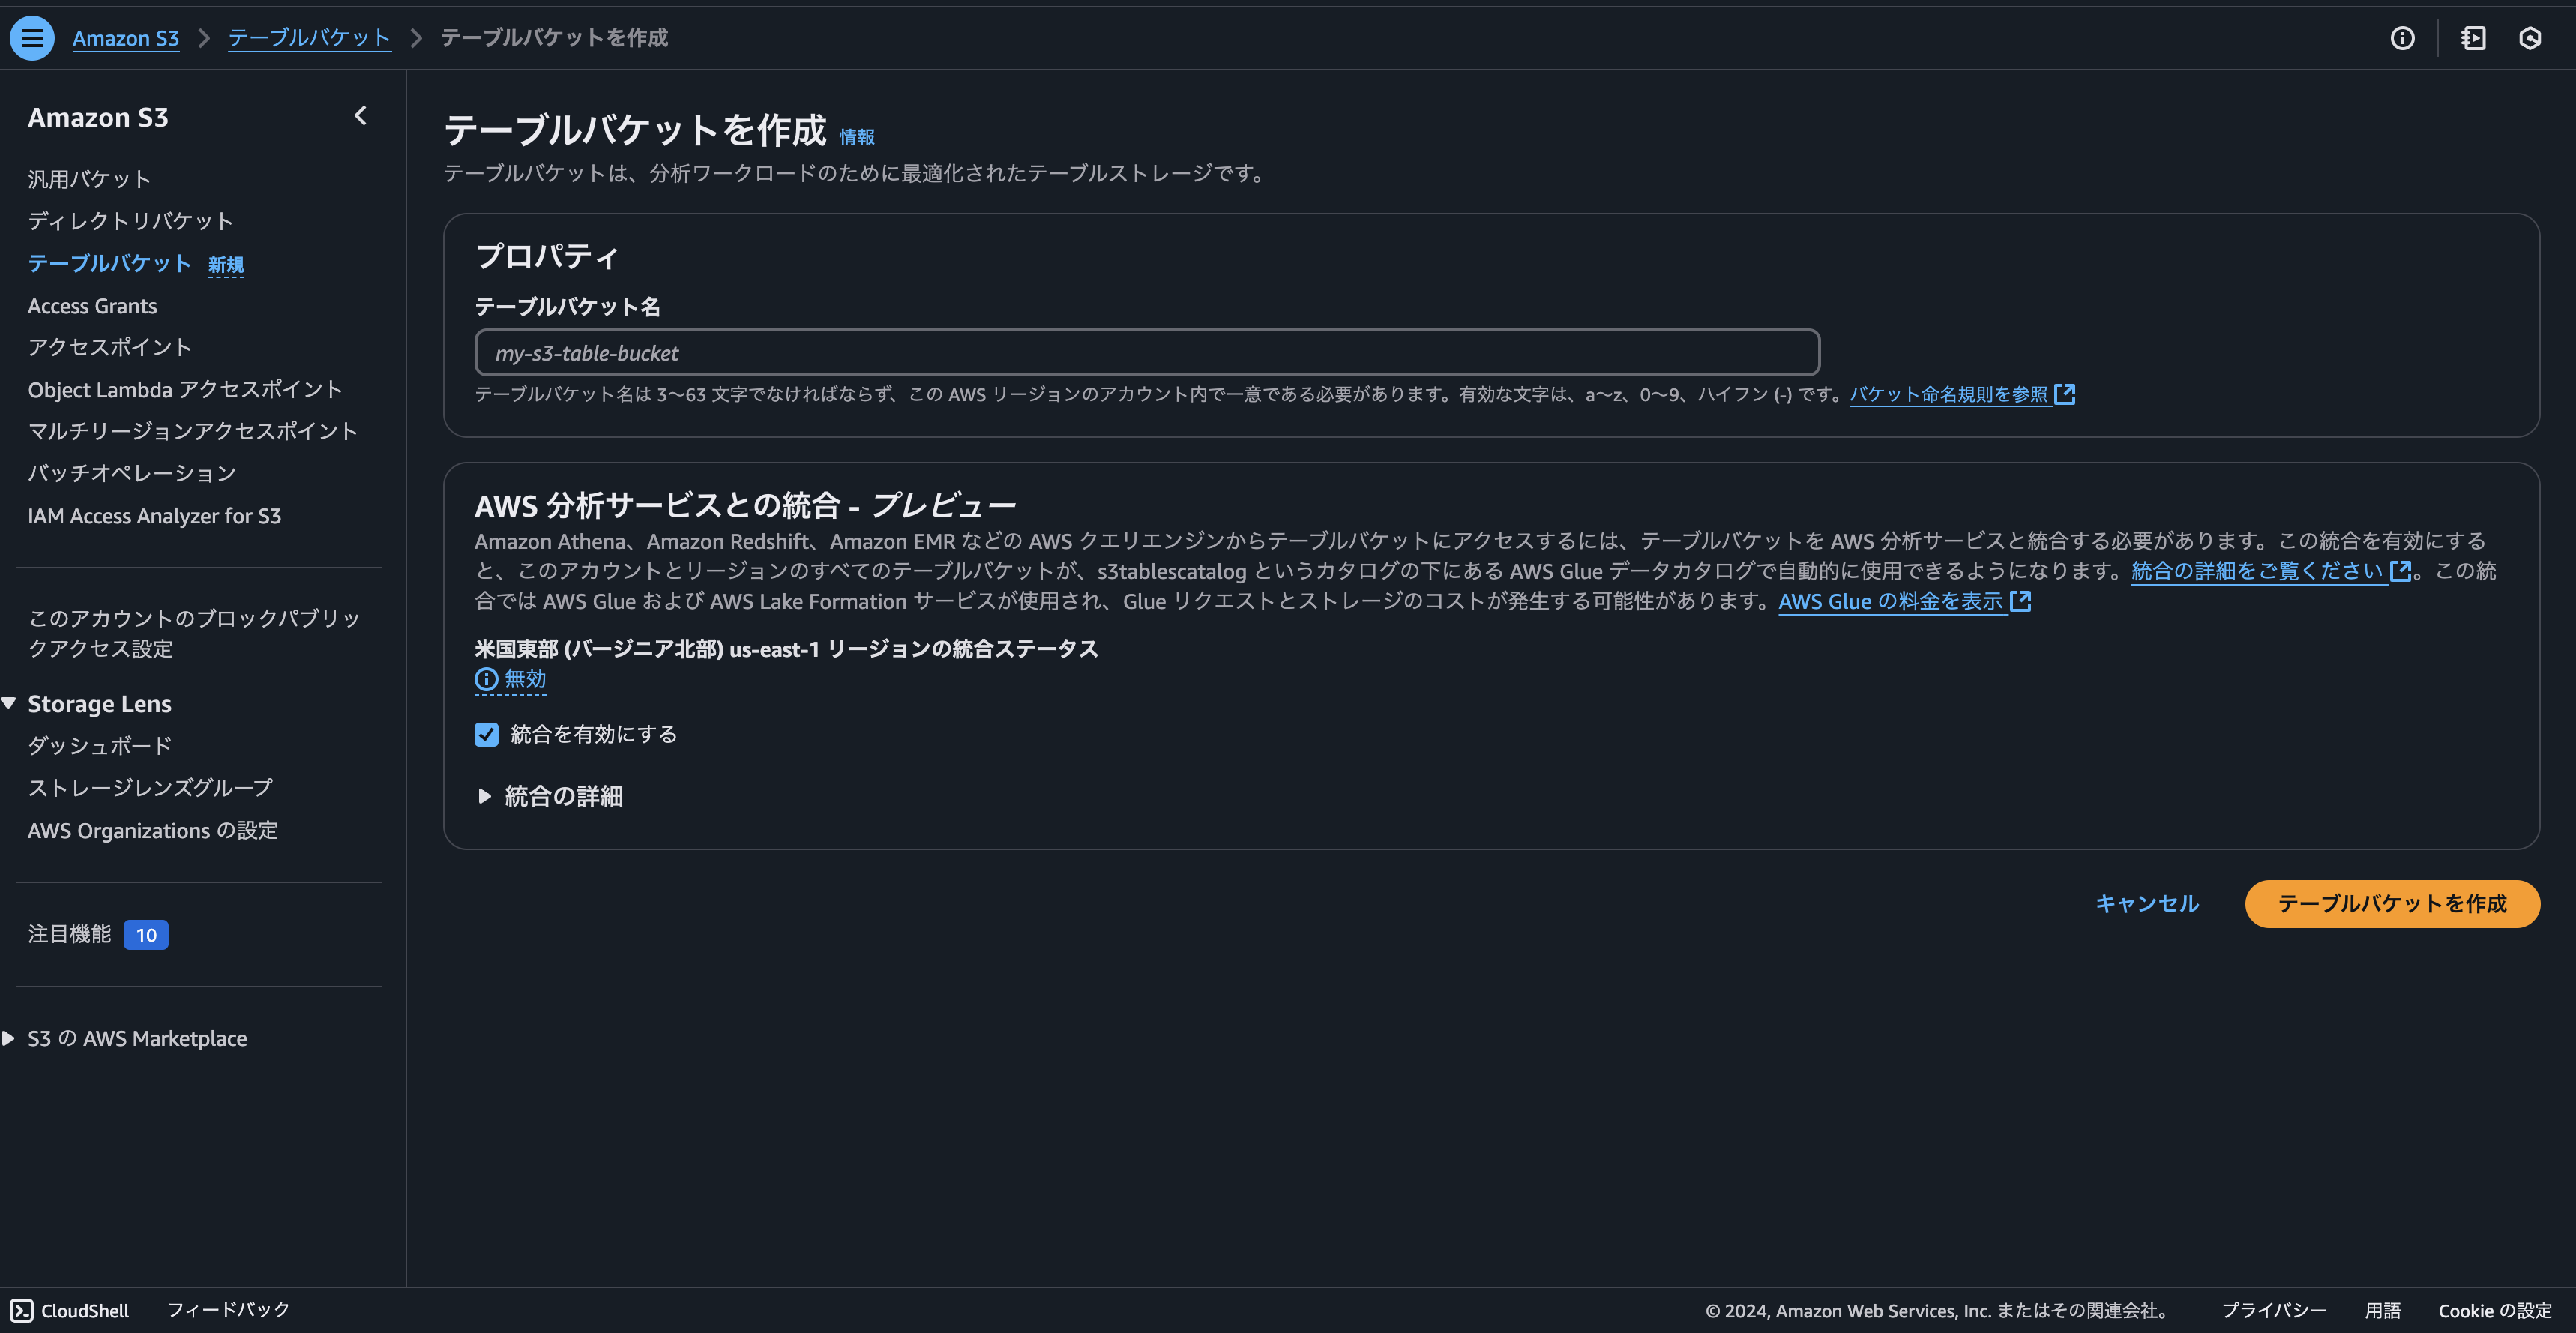
Task: Go to Amazon S3 breadcrumb
Action: [126, 38]
